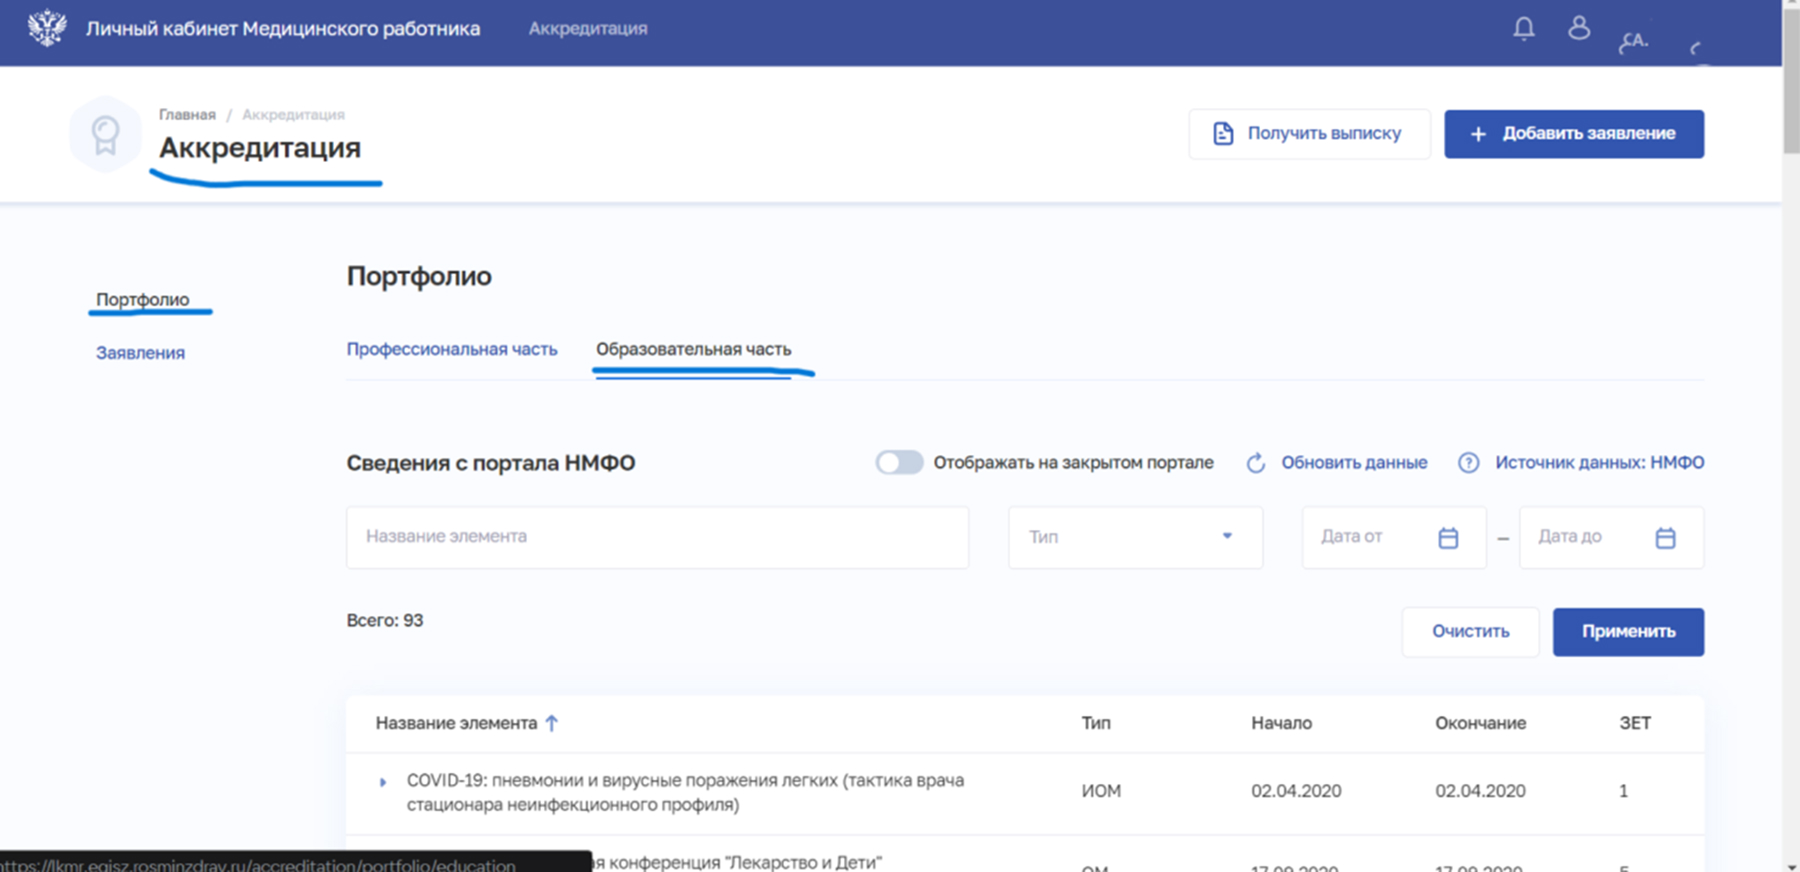Click the Начало column header
This screenshot has width=1800, height=872.
click(1281, 723)
